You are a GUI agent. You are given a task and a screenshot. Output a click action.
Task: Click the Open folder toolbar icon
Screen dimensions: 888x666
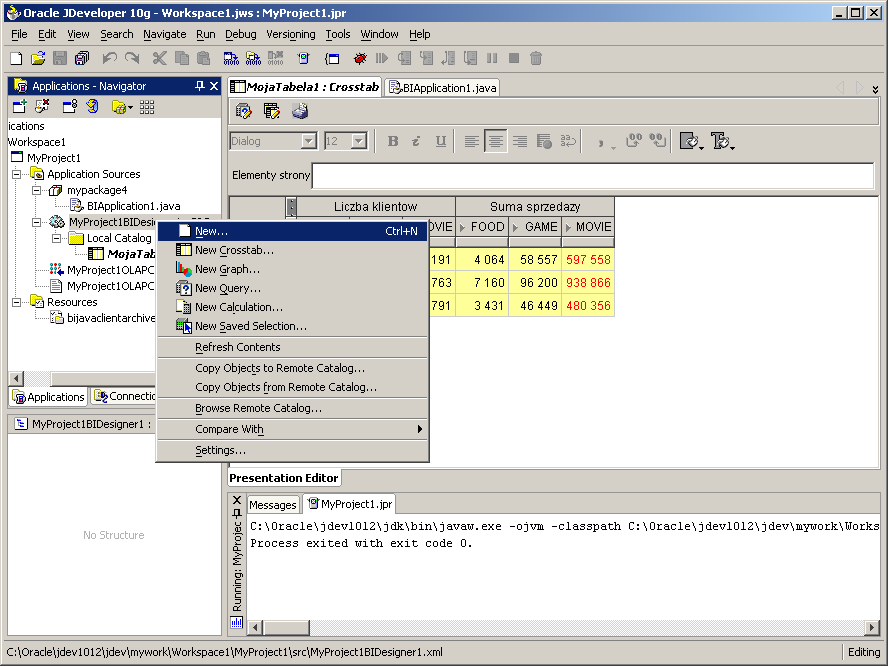pos(38,58)
